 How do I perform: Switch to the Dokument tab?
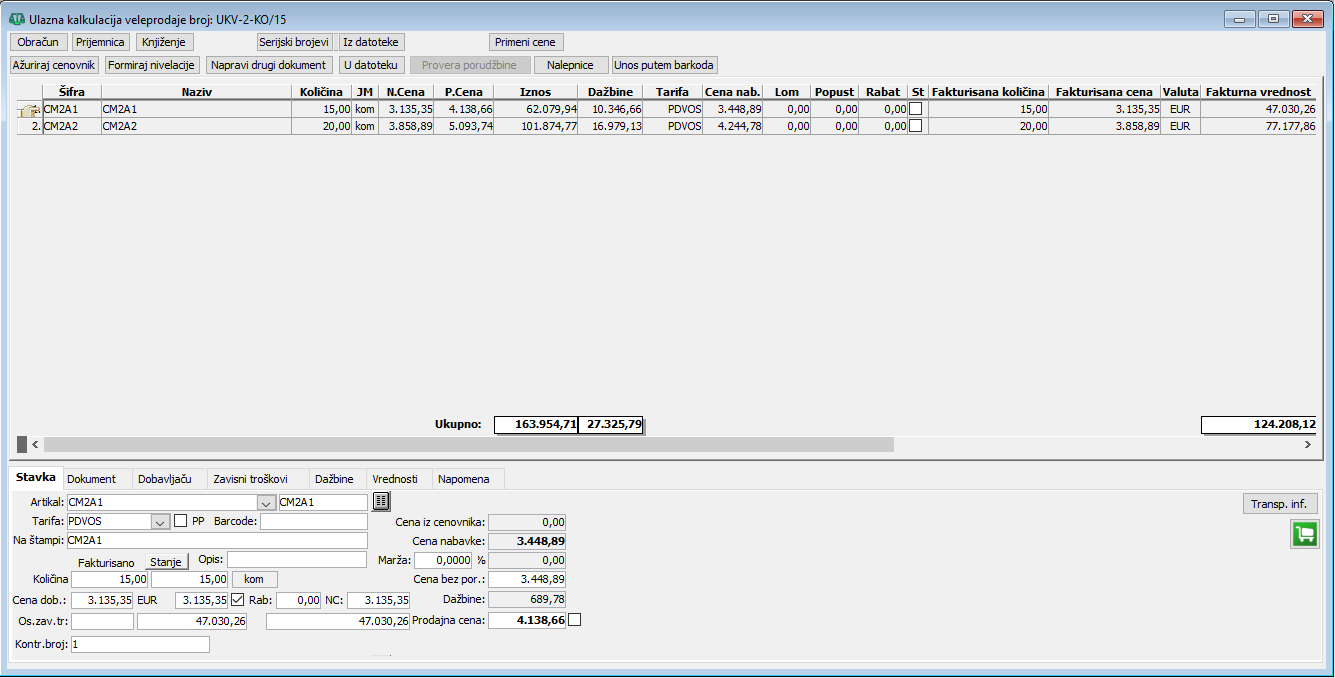click(91, 479)
